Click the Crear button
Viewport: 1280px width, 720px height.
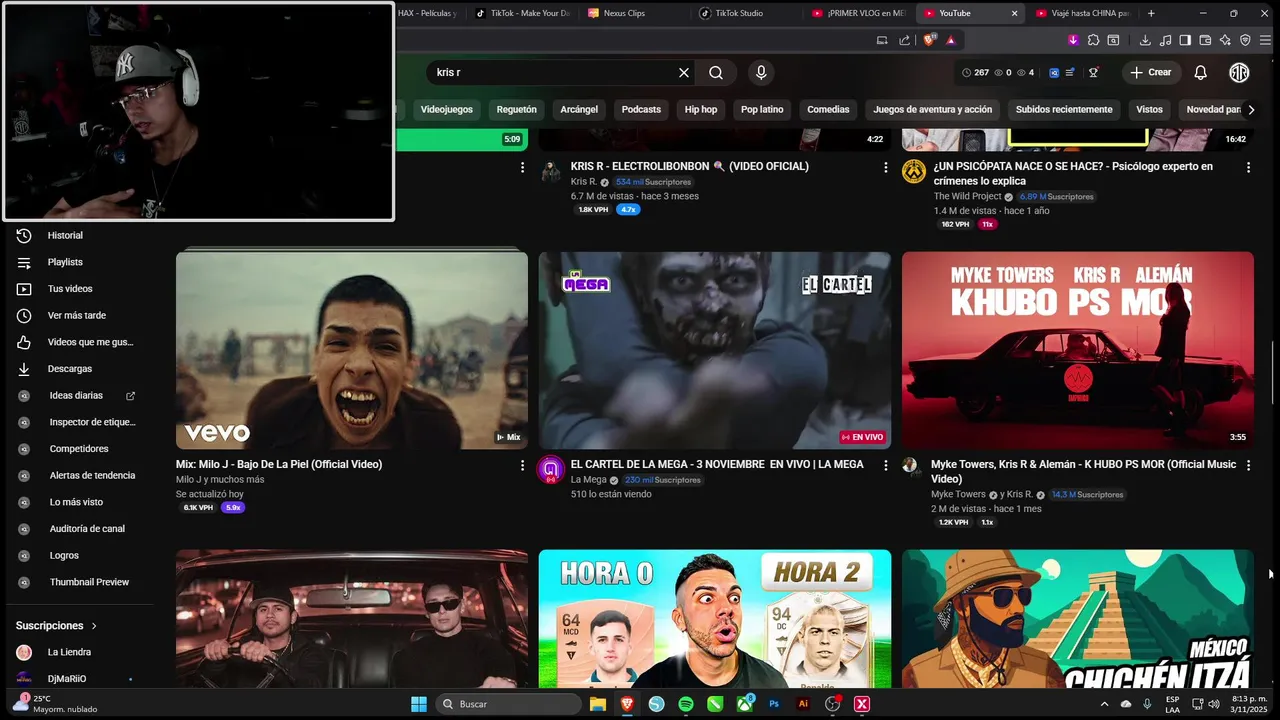(x=1151, y=72)
